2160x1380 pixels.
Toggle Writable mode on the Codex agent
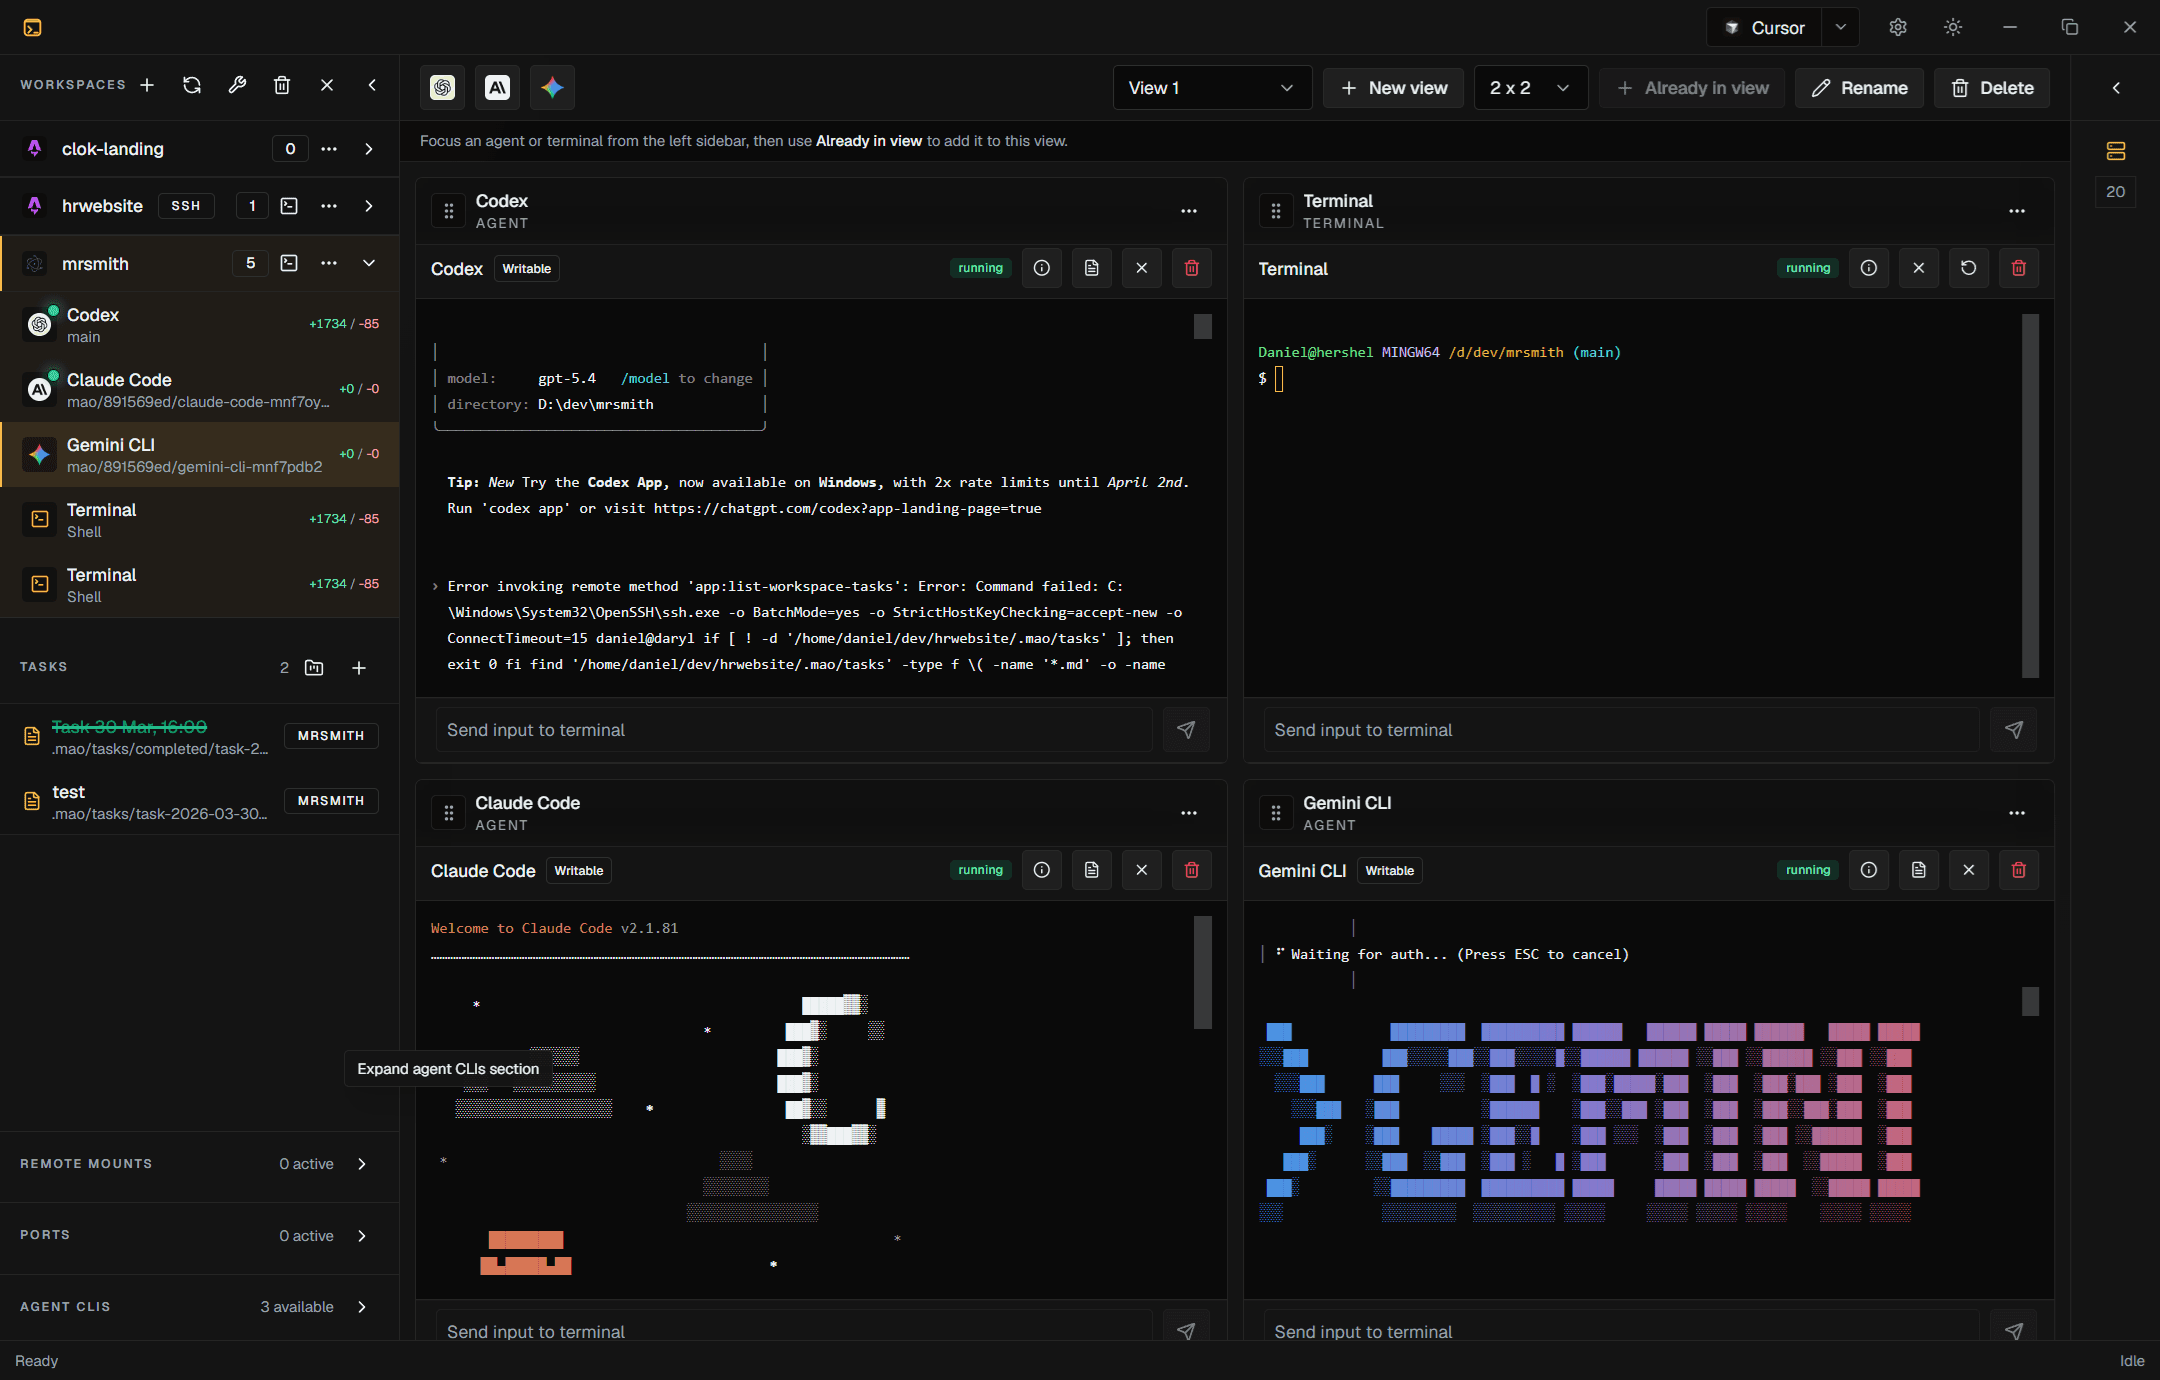[x=526, y=268]
